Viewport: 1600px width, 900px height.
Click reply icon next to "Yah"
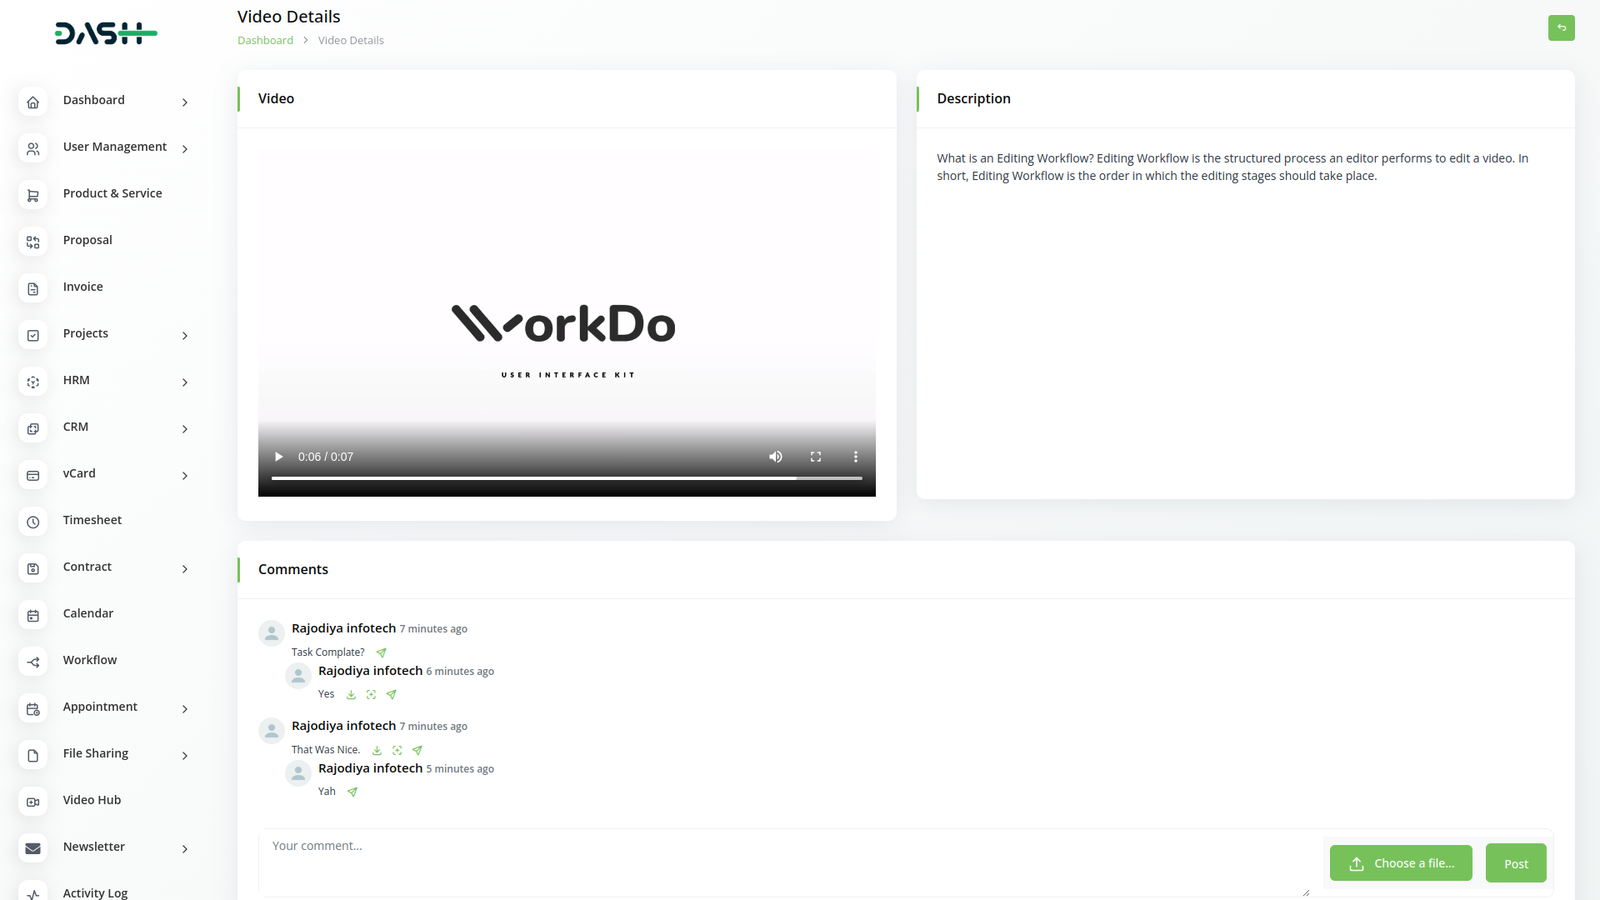pyautogui.click(x=352, y=792)
